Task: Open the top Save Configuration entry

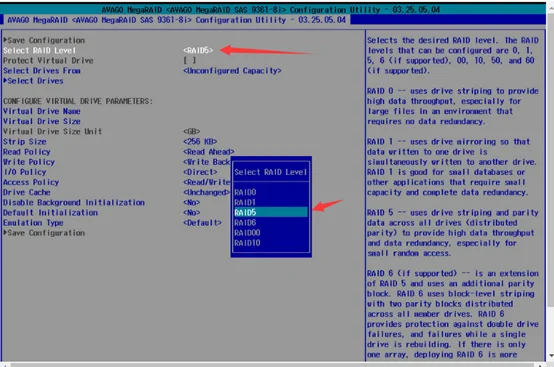Action: click(x=44, y=40)
